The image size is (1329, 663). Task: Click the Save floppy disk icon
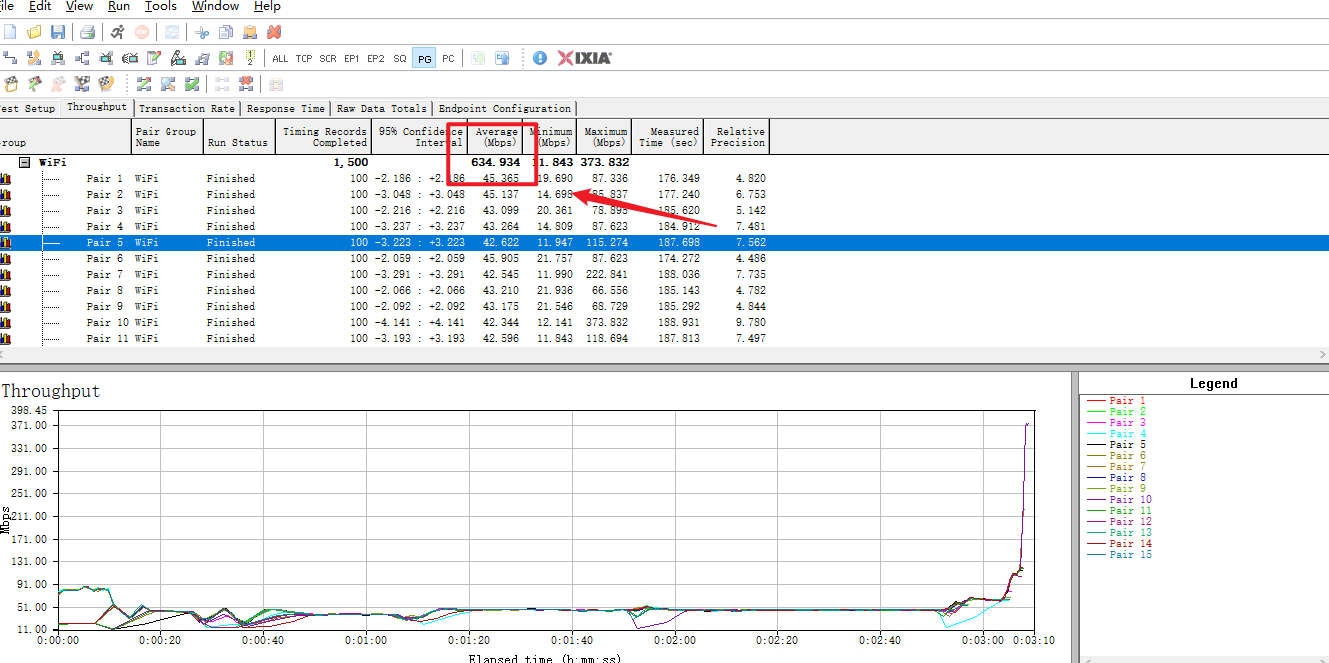[x=58, y=33]
